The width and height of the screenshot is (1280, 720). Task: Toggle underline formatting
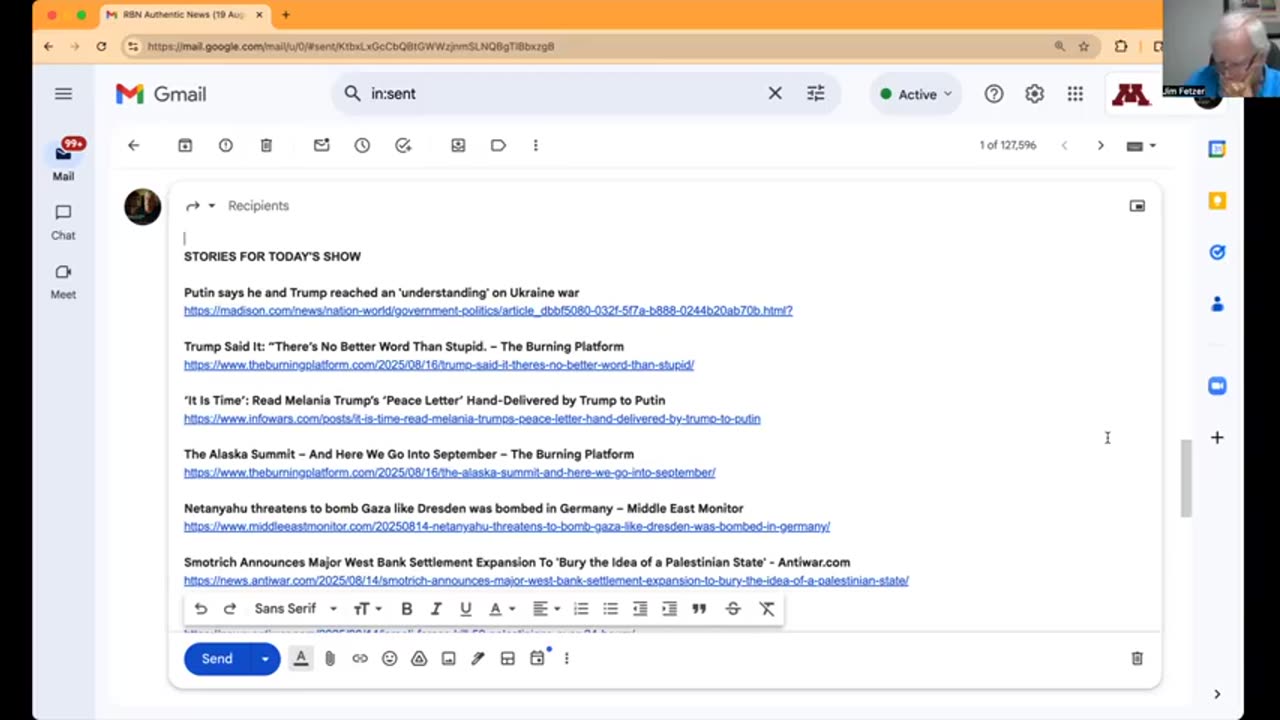click(x=465, y=608)
